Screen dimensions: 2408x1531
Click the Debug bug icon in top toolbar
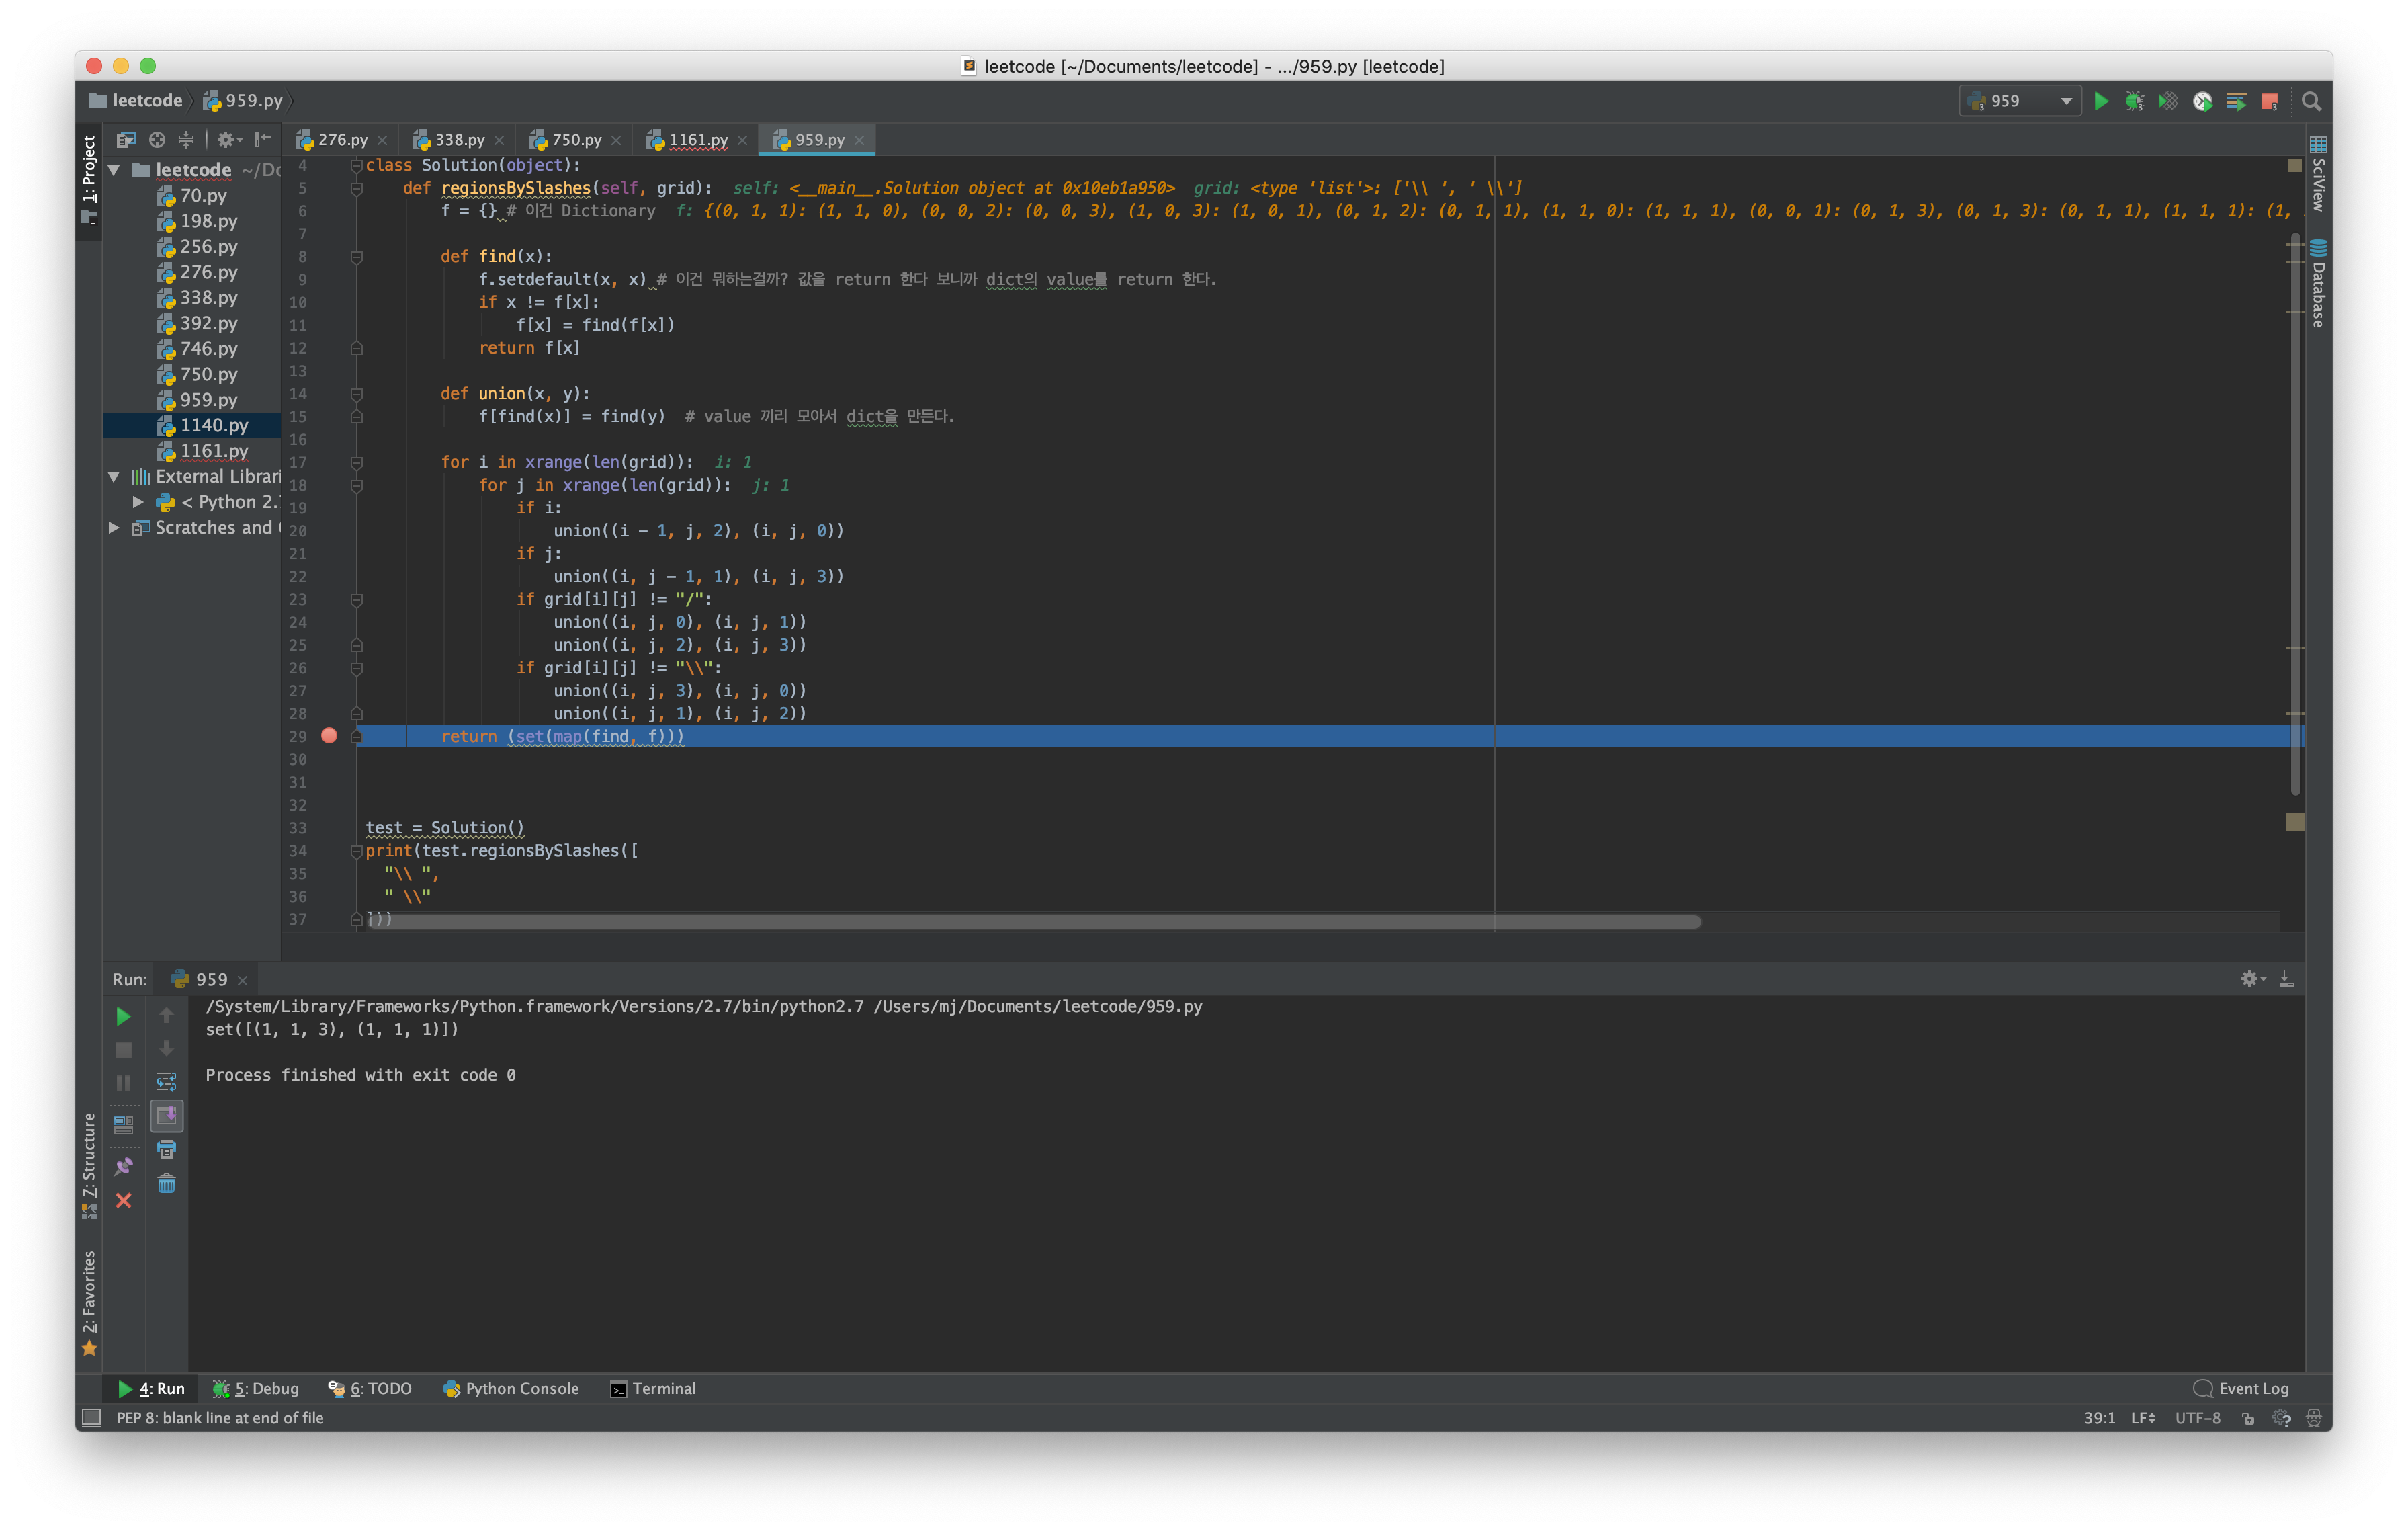pos(2134,101)
